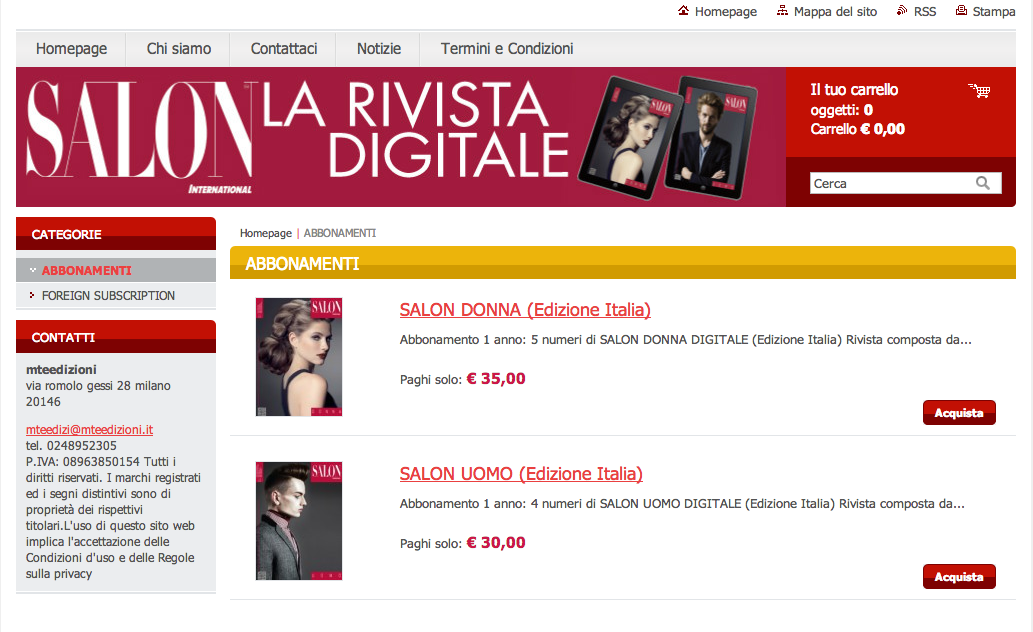1033x632 pixels.
Task: Open Mappa del sito link
Action: [x=835, y=12]
